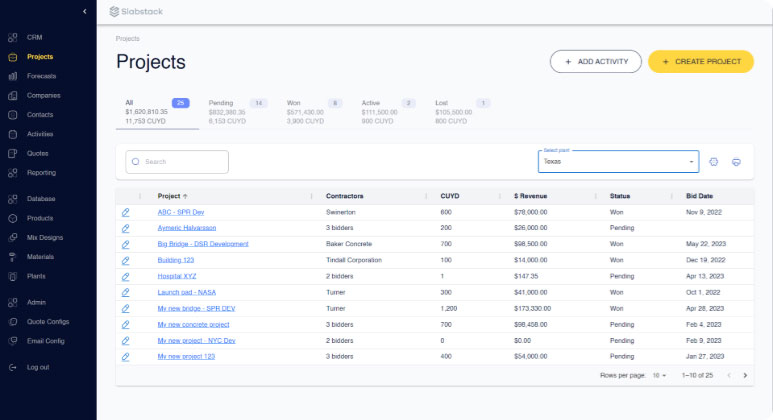Viewport: 773px width, 420px height.
Task: Click the edit pencil for ABC - SPR Dev
Action: pyautogui.click(x=125, y=212)
